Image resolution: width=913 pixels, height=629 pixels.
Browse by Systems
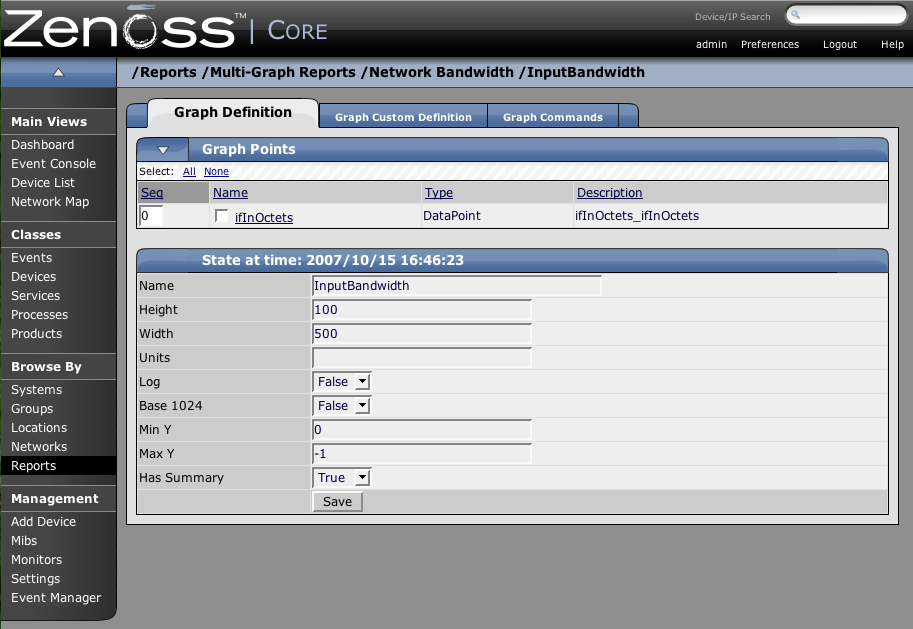point(37,390)
